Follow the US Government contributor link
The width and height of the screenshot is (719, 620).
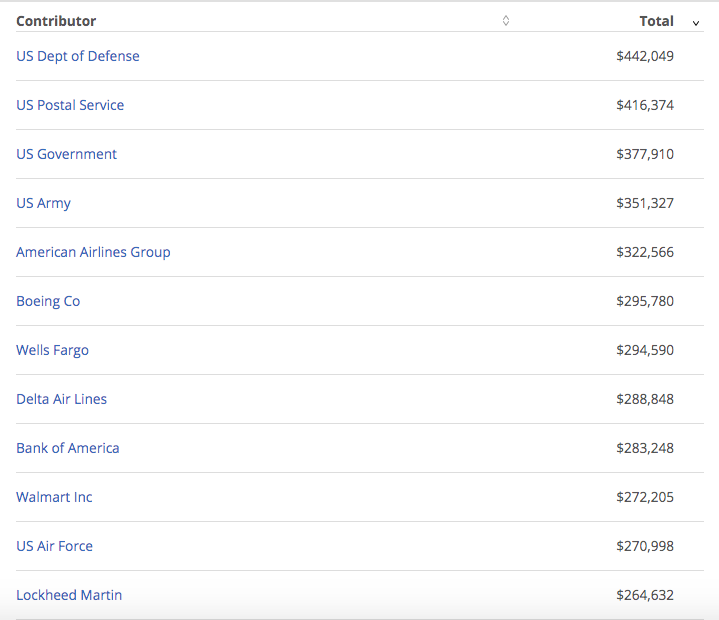[x=66, y=154]
